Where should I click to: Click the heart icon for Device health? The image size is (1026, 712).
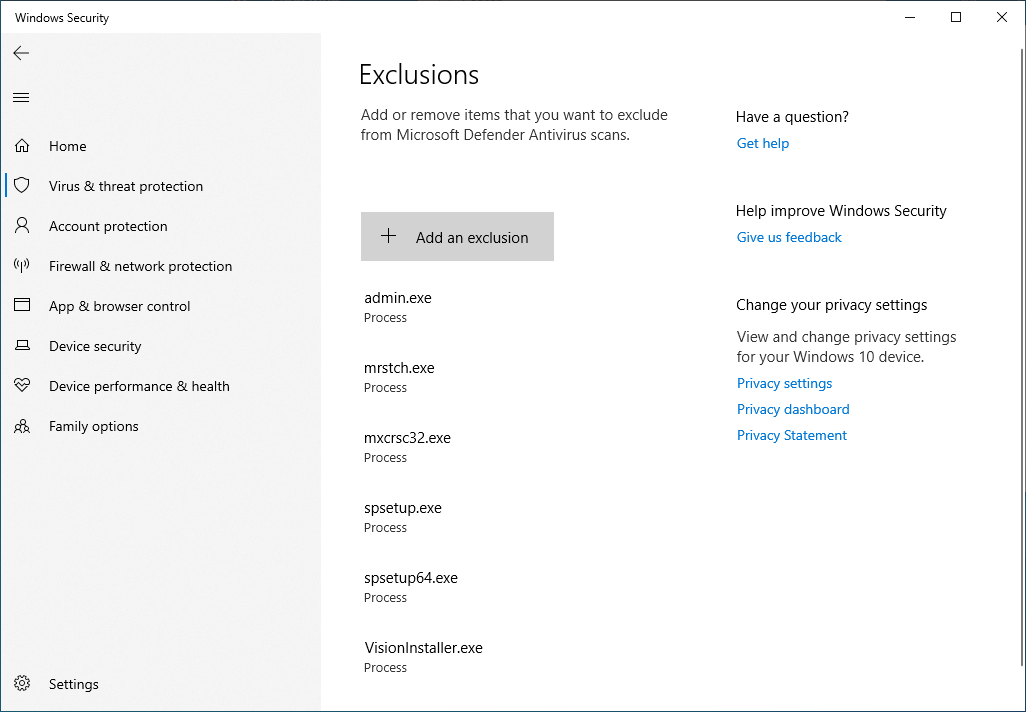click(22, 385)
